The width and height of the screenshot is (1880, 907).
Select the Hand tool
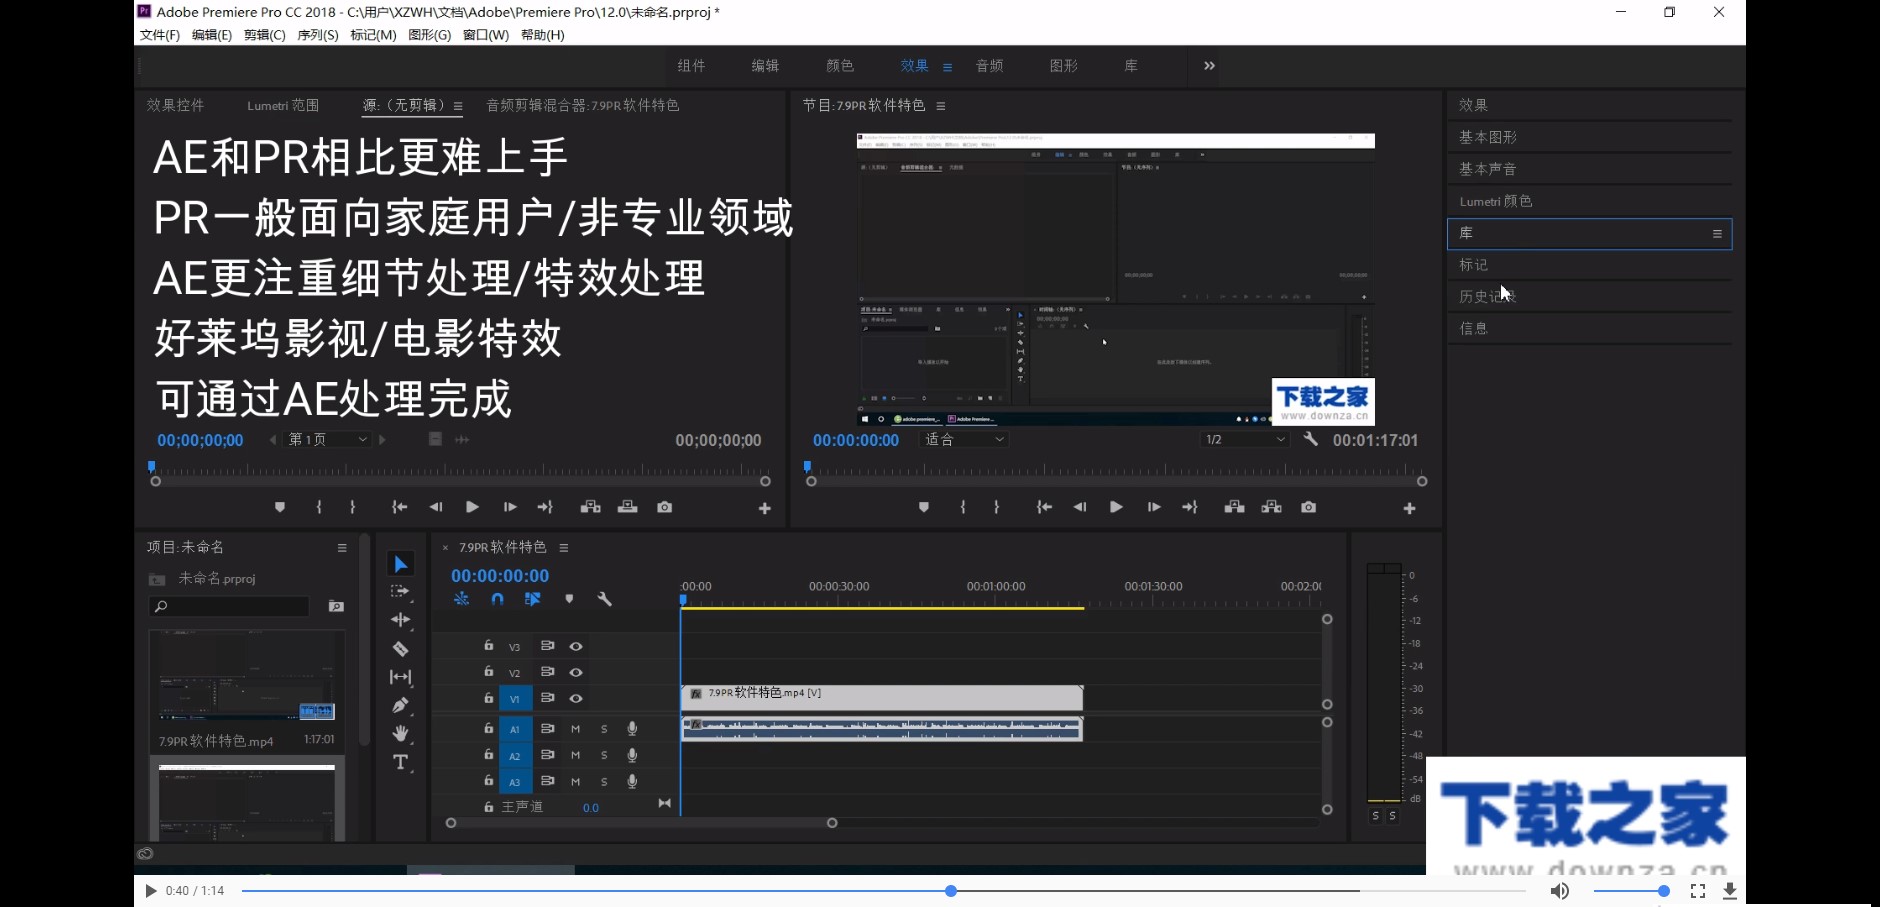coord(401,733)
